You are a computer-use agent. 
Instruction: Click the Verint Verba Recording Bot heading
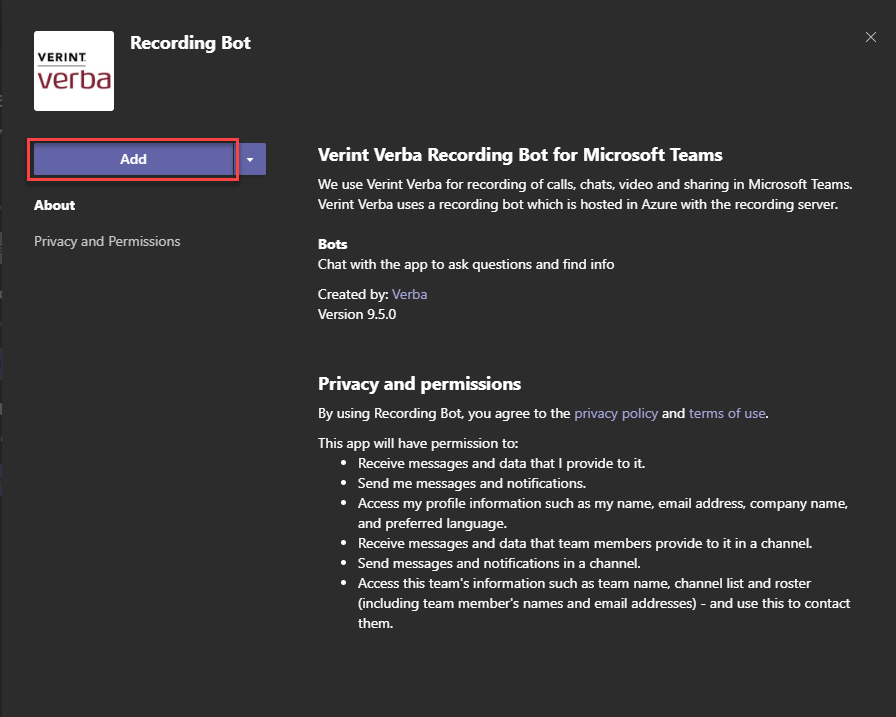520,155
